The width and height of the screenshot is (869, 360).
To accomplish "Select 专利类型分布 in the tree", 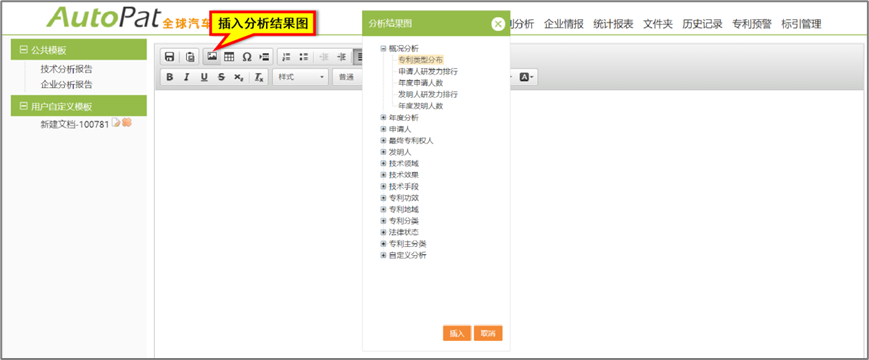I will pyautogui.click(x=420, y=60).
